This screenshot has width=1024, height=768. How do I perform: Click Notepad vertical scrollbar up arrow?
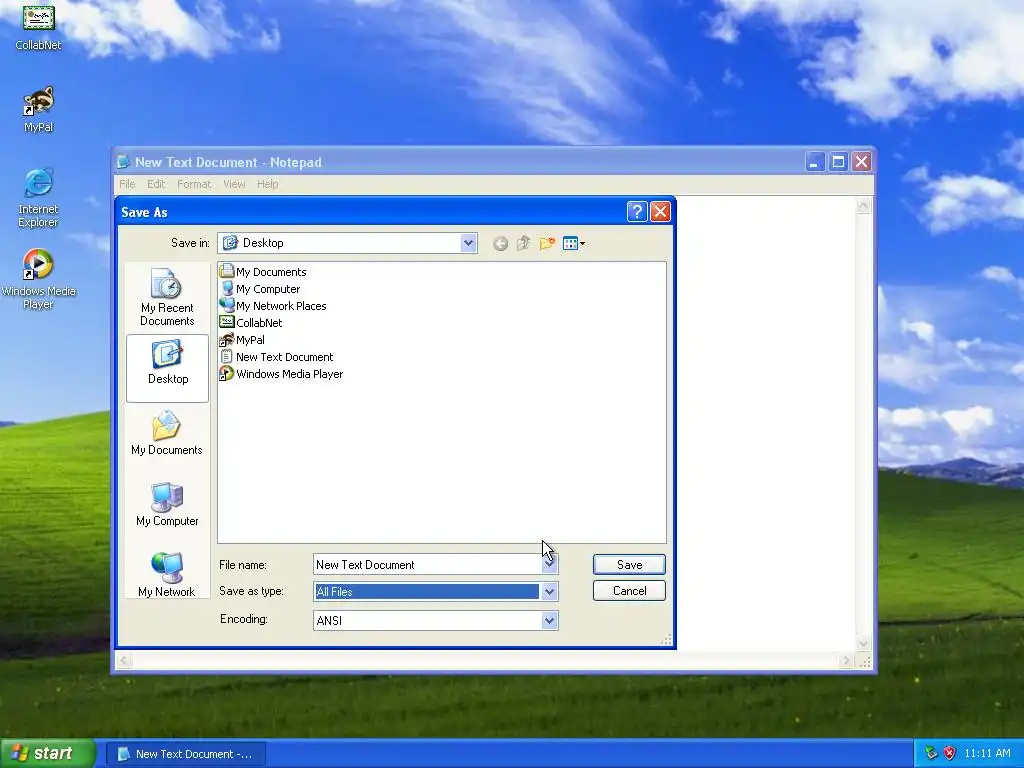pos(863,206)
